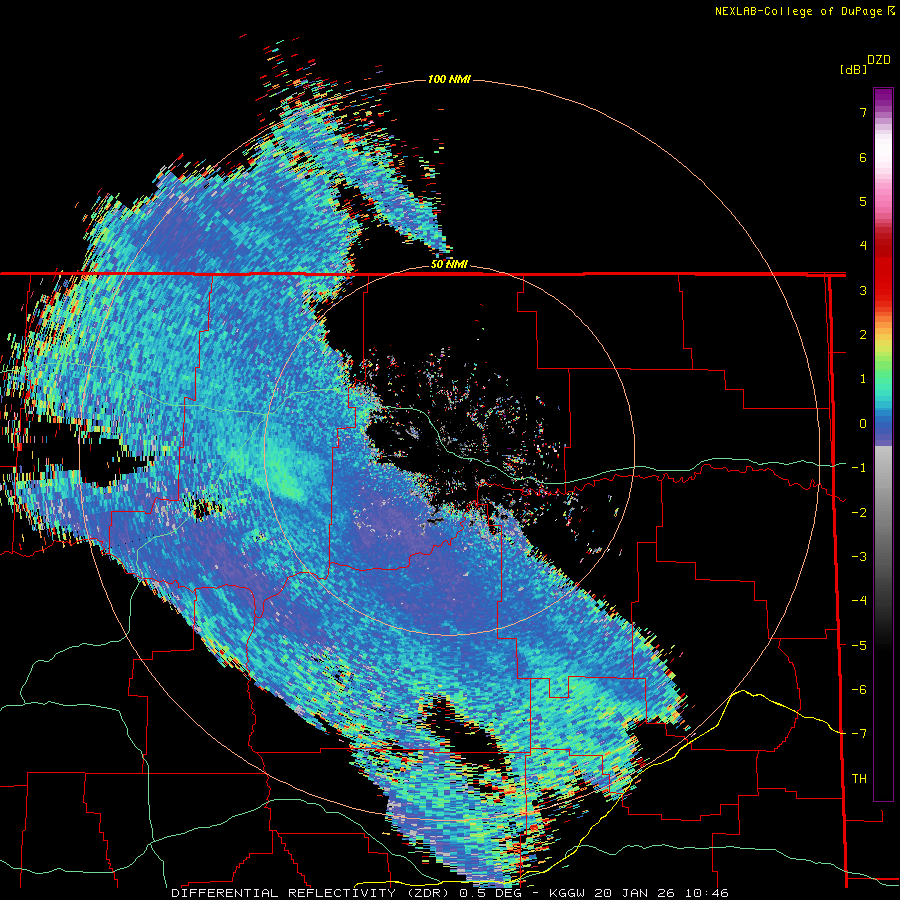Click the -6 value on the scale
Image resolution: width=900 pixels, height=900 pixels.
click(859, 690)
